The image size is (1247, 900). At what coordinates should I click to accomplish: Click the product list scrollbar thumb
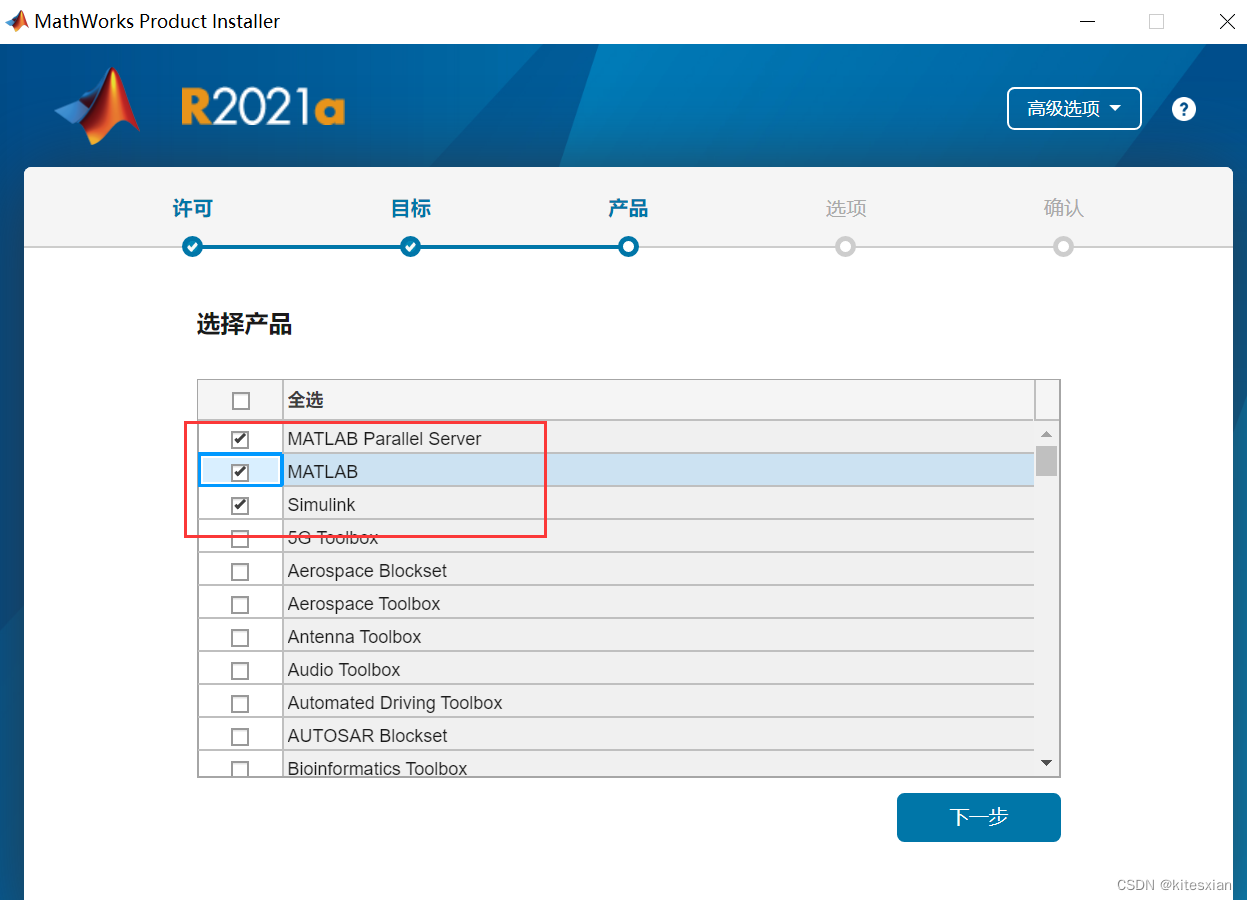[1047, 460]
